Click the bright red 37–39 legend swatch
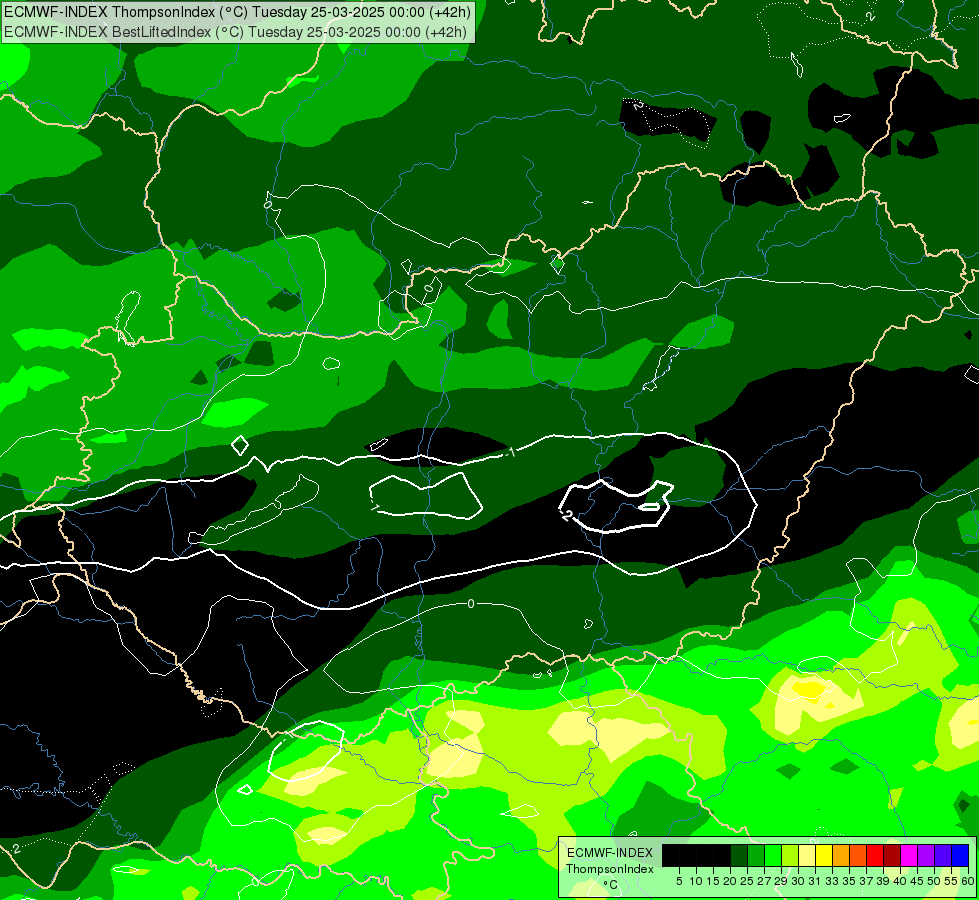This screenshot has width=979, height=900. point(875,855)
